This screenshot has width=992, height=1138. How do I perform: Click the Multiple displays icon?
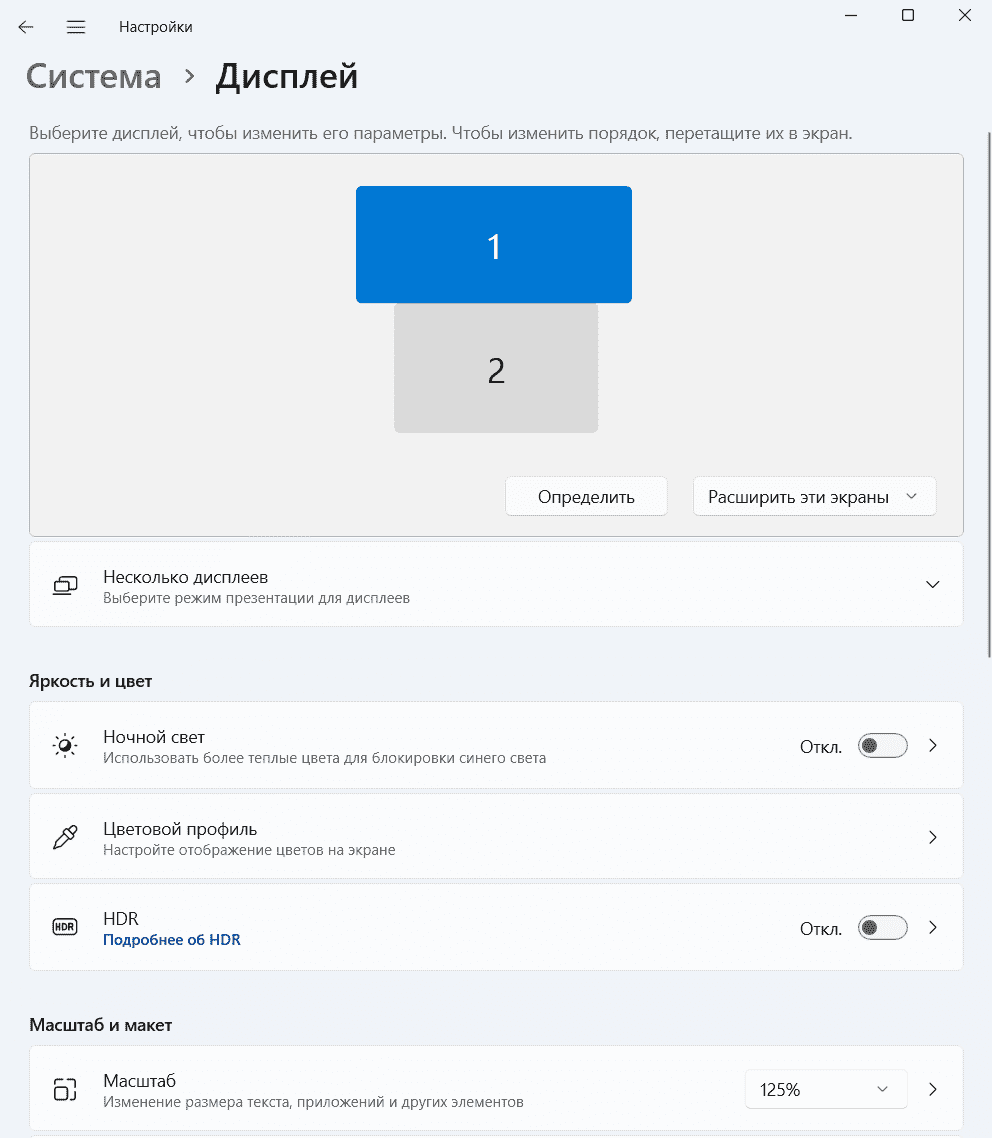[x=65, y=585]
